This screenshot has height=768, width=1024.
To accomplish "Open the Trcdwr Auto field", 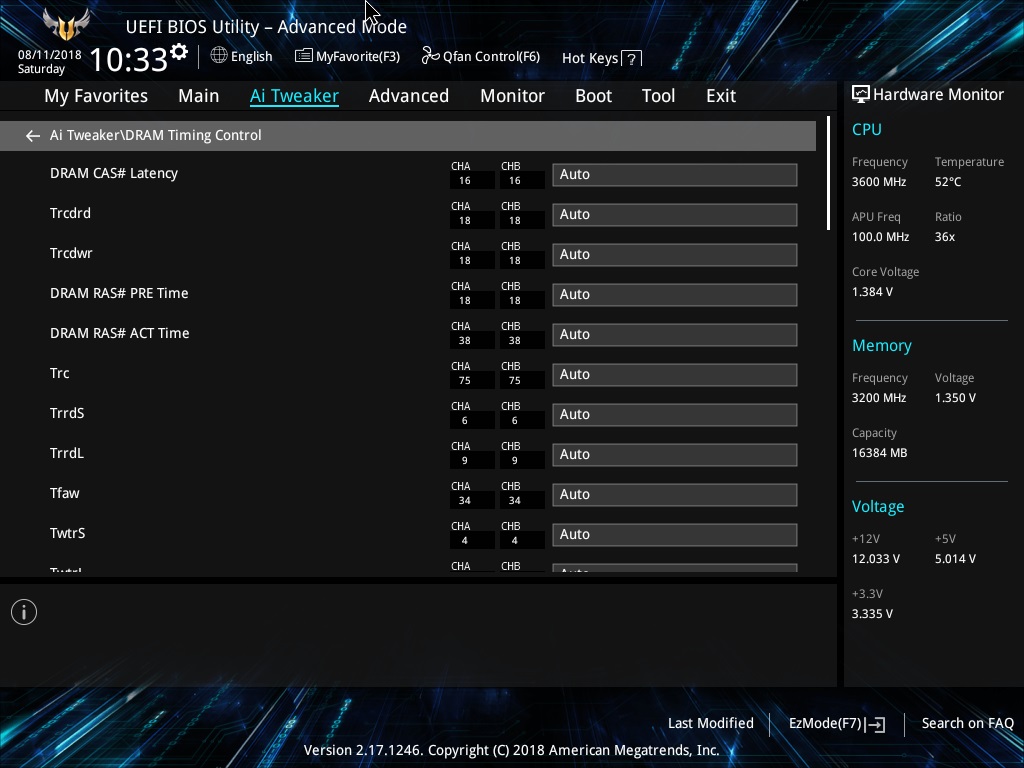I will [x=675, y=255].
